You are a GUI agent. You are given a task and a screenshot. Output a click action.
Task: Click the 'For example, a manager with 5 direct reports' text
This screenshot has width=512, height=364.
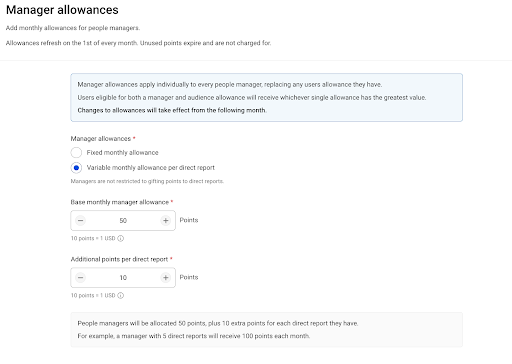[194, 336]
